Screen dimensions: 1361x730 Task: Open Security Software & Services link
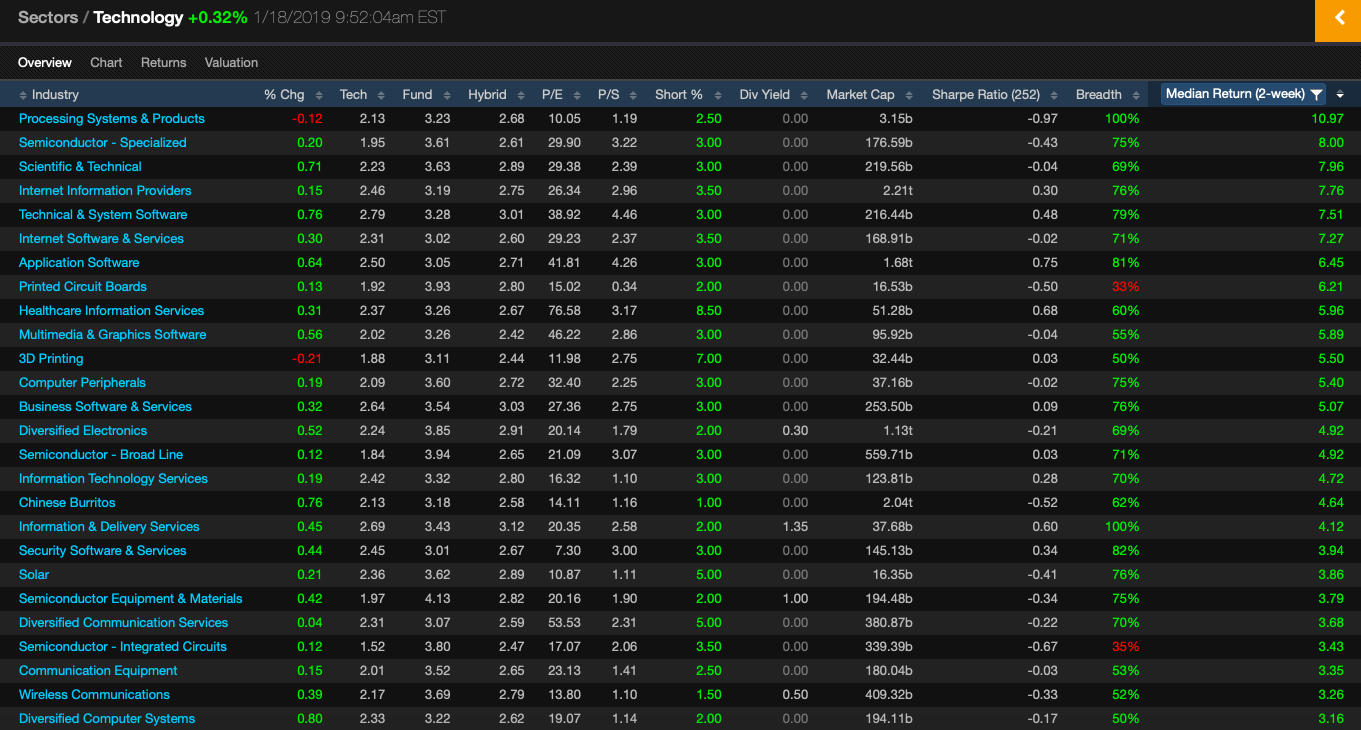102,550
